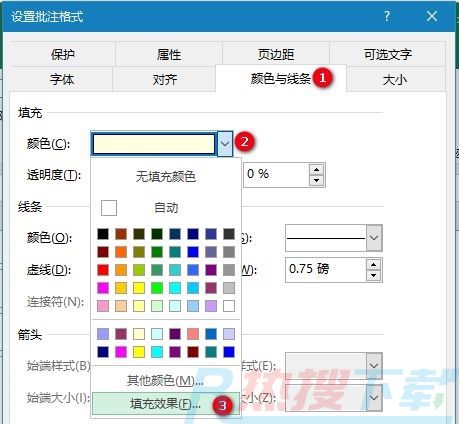Pick the lime green swatch in third row

click(139, 270)
